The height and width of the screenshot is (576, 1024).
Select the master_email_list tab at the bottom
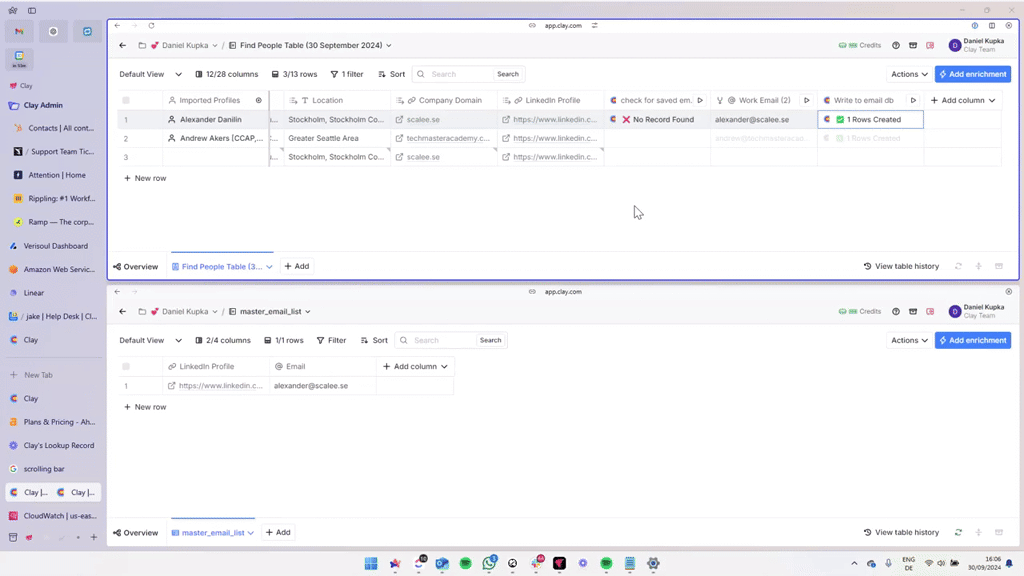coord(212,533)
